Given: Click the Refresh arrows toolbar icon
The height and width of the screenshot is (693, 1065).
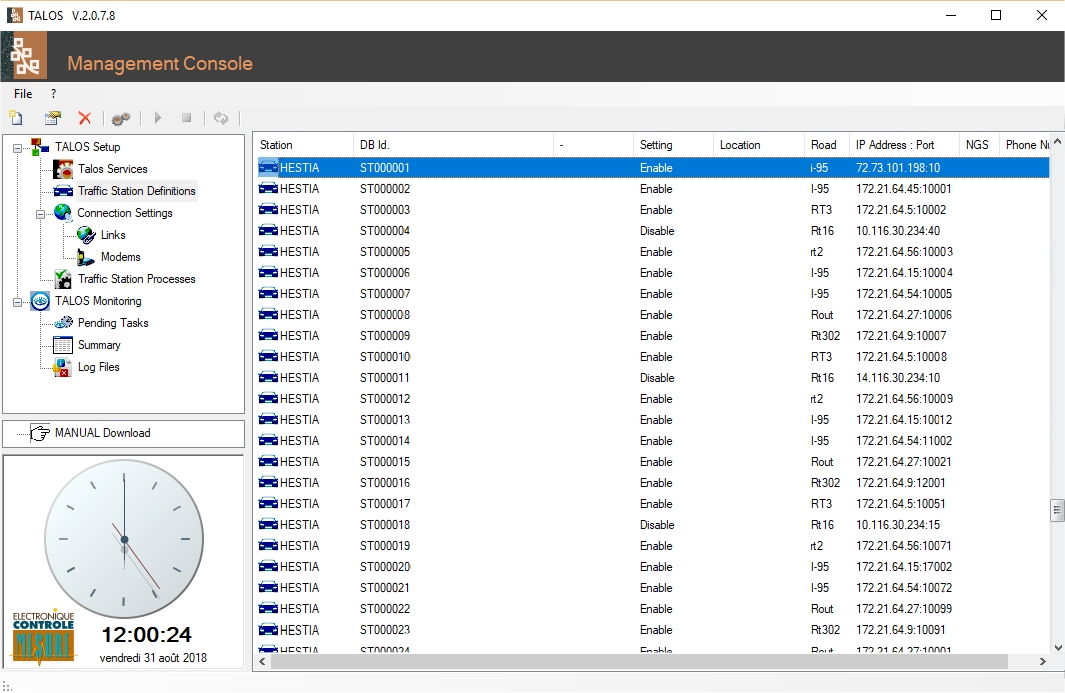Looking at the screenshot, I should point(221,118).
